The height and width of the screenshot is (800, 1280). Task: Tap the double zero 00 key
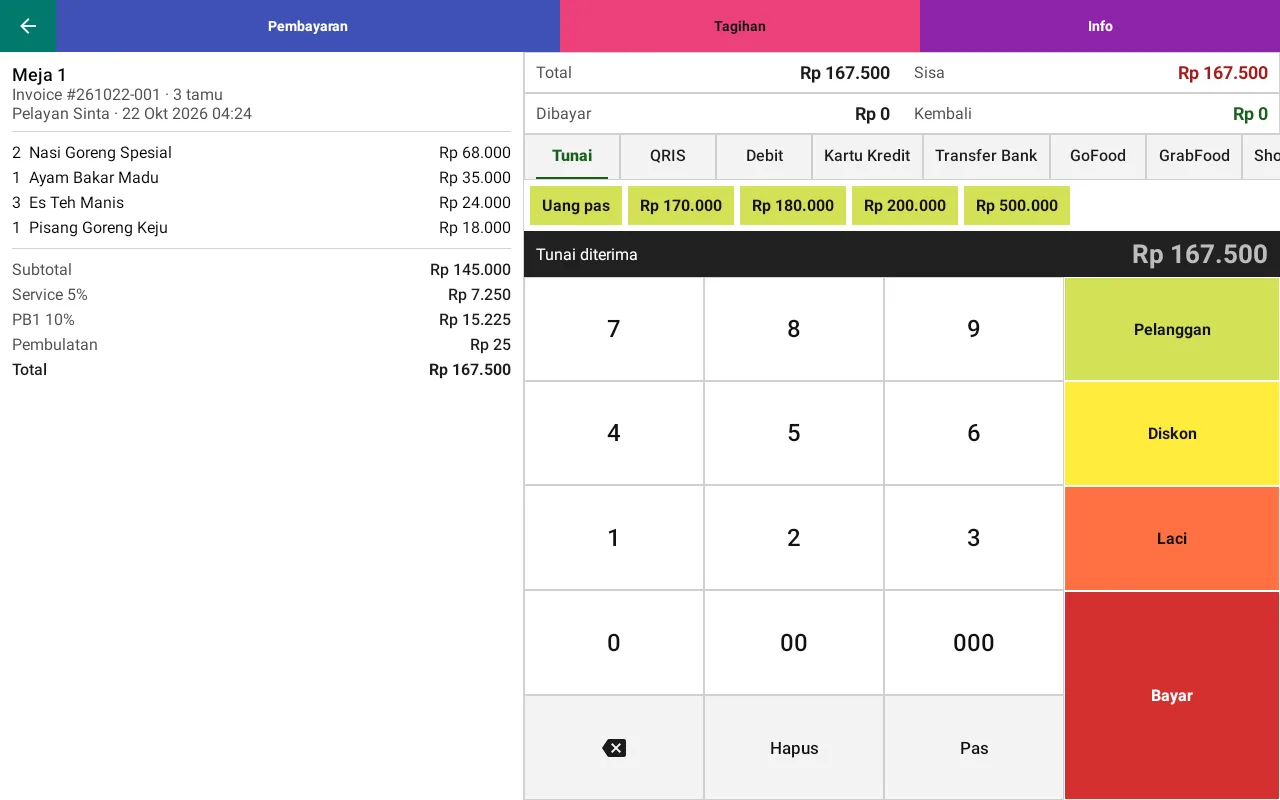coord(794,643)
